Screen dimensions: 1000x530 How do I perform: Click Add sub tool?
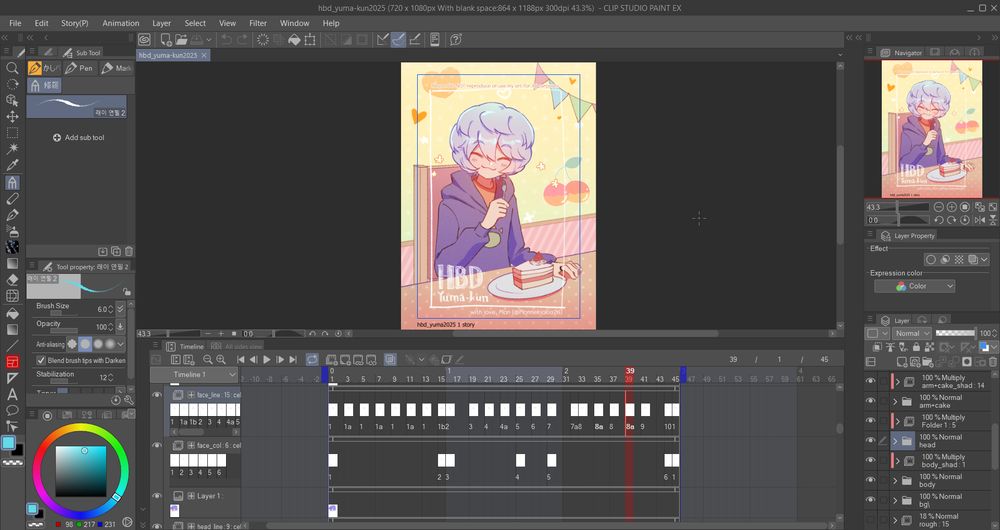pyautogui.click(x=78, y=138)
